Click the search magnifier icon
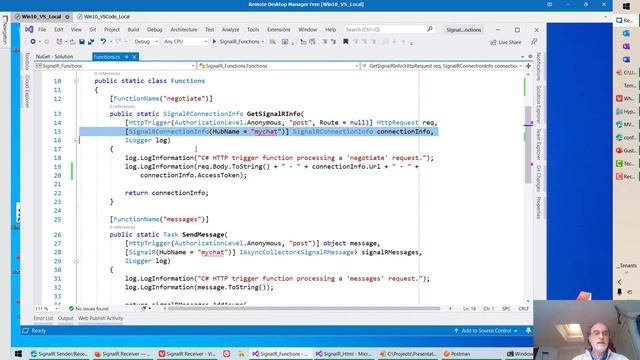Viewport: 640px width, 360px height. point(429,29)
